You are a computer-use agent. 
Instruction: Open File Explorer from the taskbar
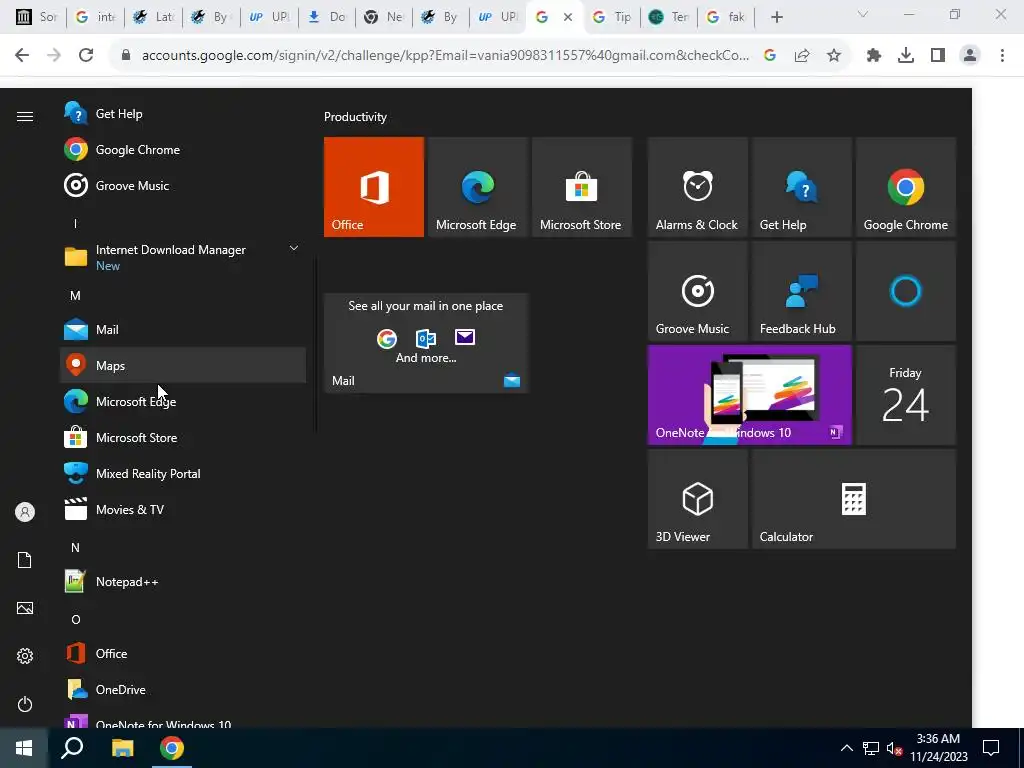tap(122, 748)
